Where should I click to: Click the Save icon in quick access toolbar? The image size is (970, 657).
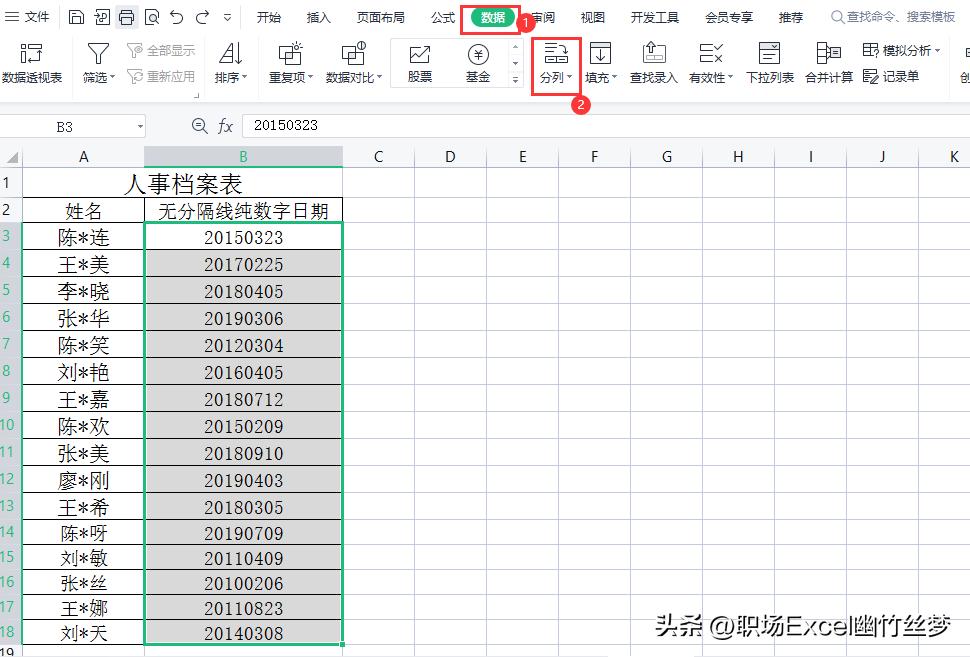pyautogui.click(x=76, y=16)
